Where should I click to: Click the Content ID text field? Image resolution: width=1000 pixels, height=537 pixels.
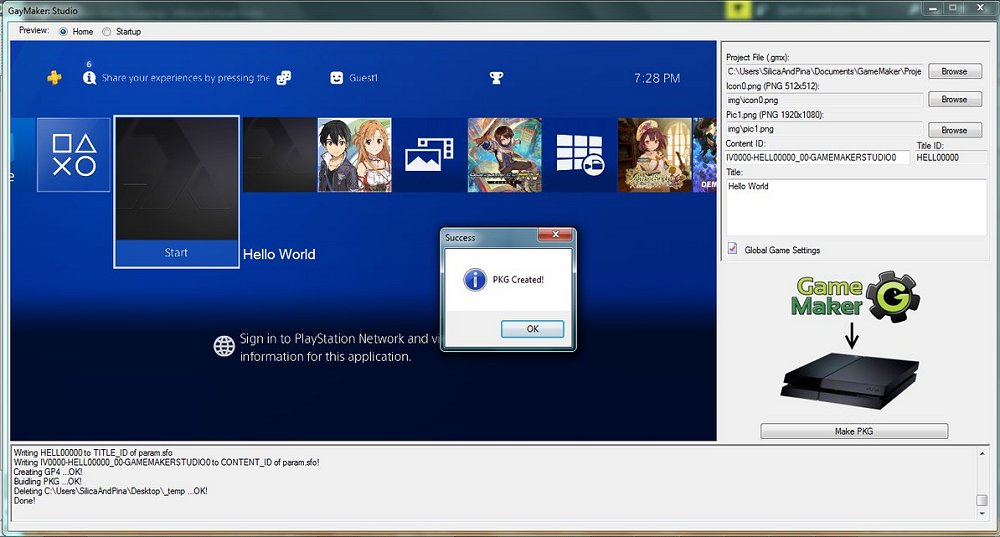coord(816,158)
